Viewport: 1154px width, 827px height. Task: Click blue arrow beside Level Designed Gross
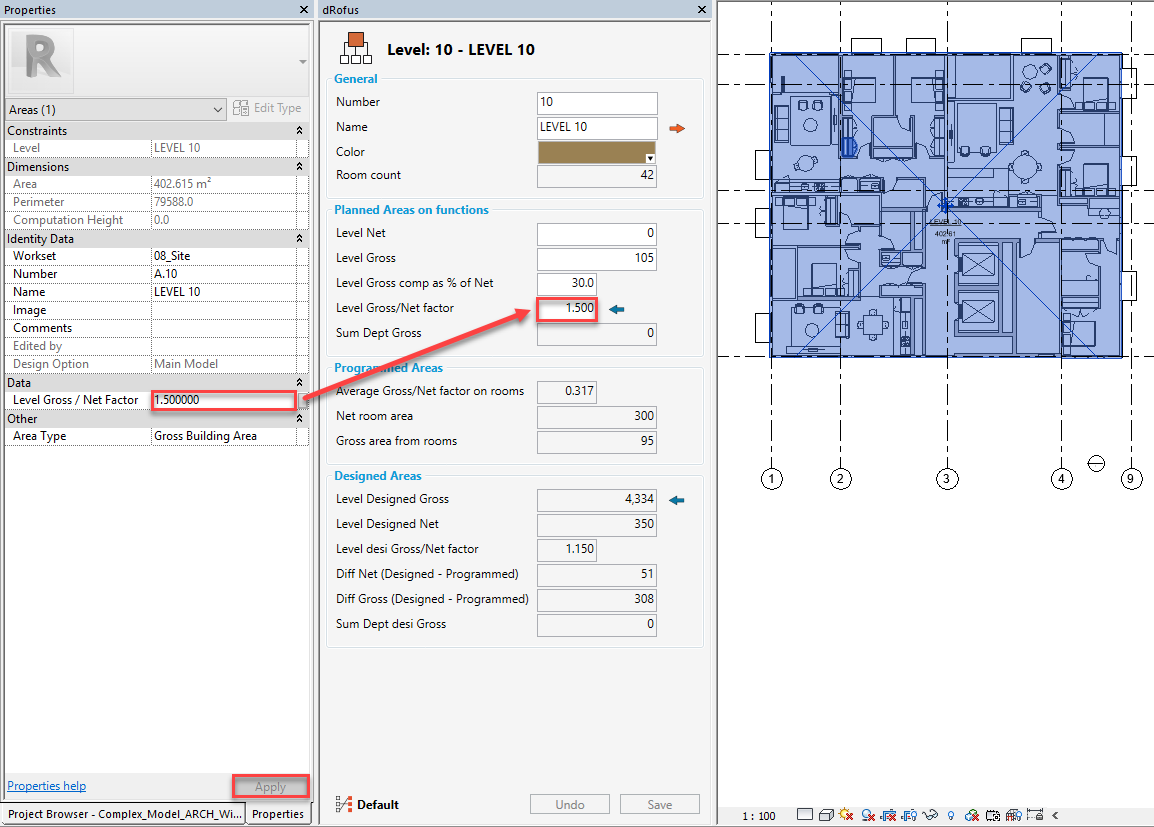pos(677,500)
